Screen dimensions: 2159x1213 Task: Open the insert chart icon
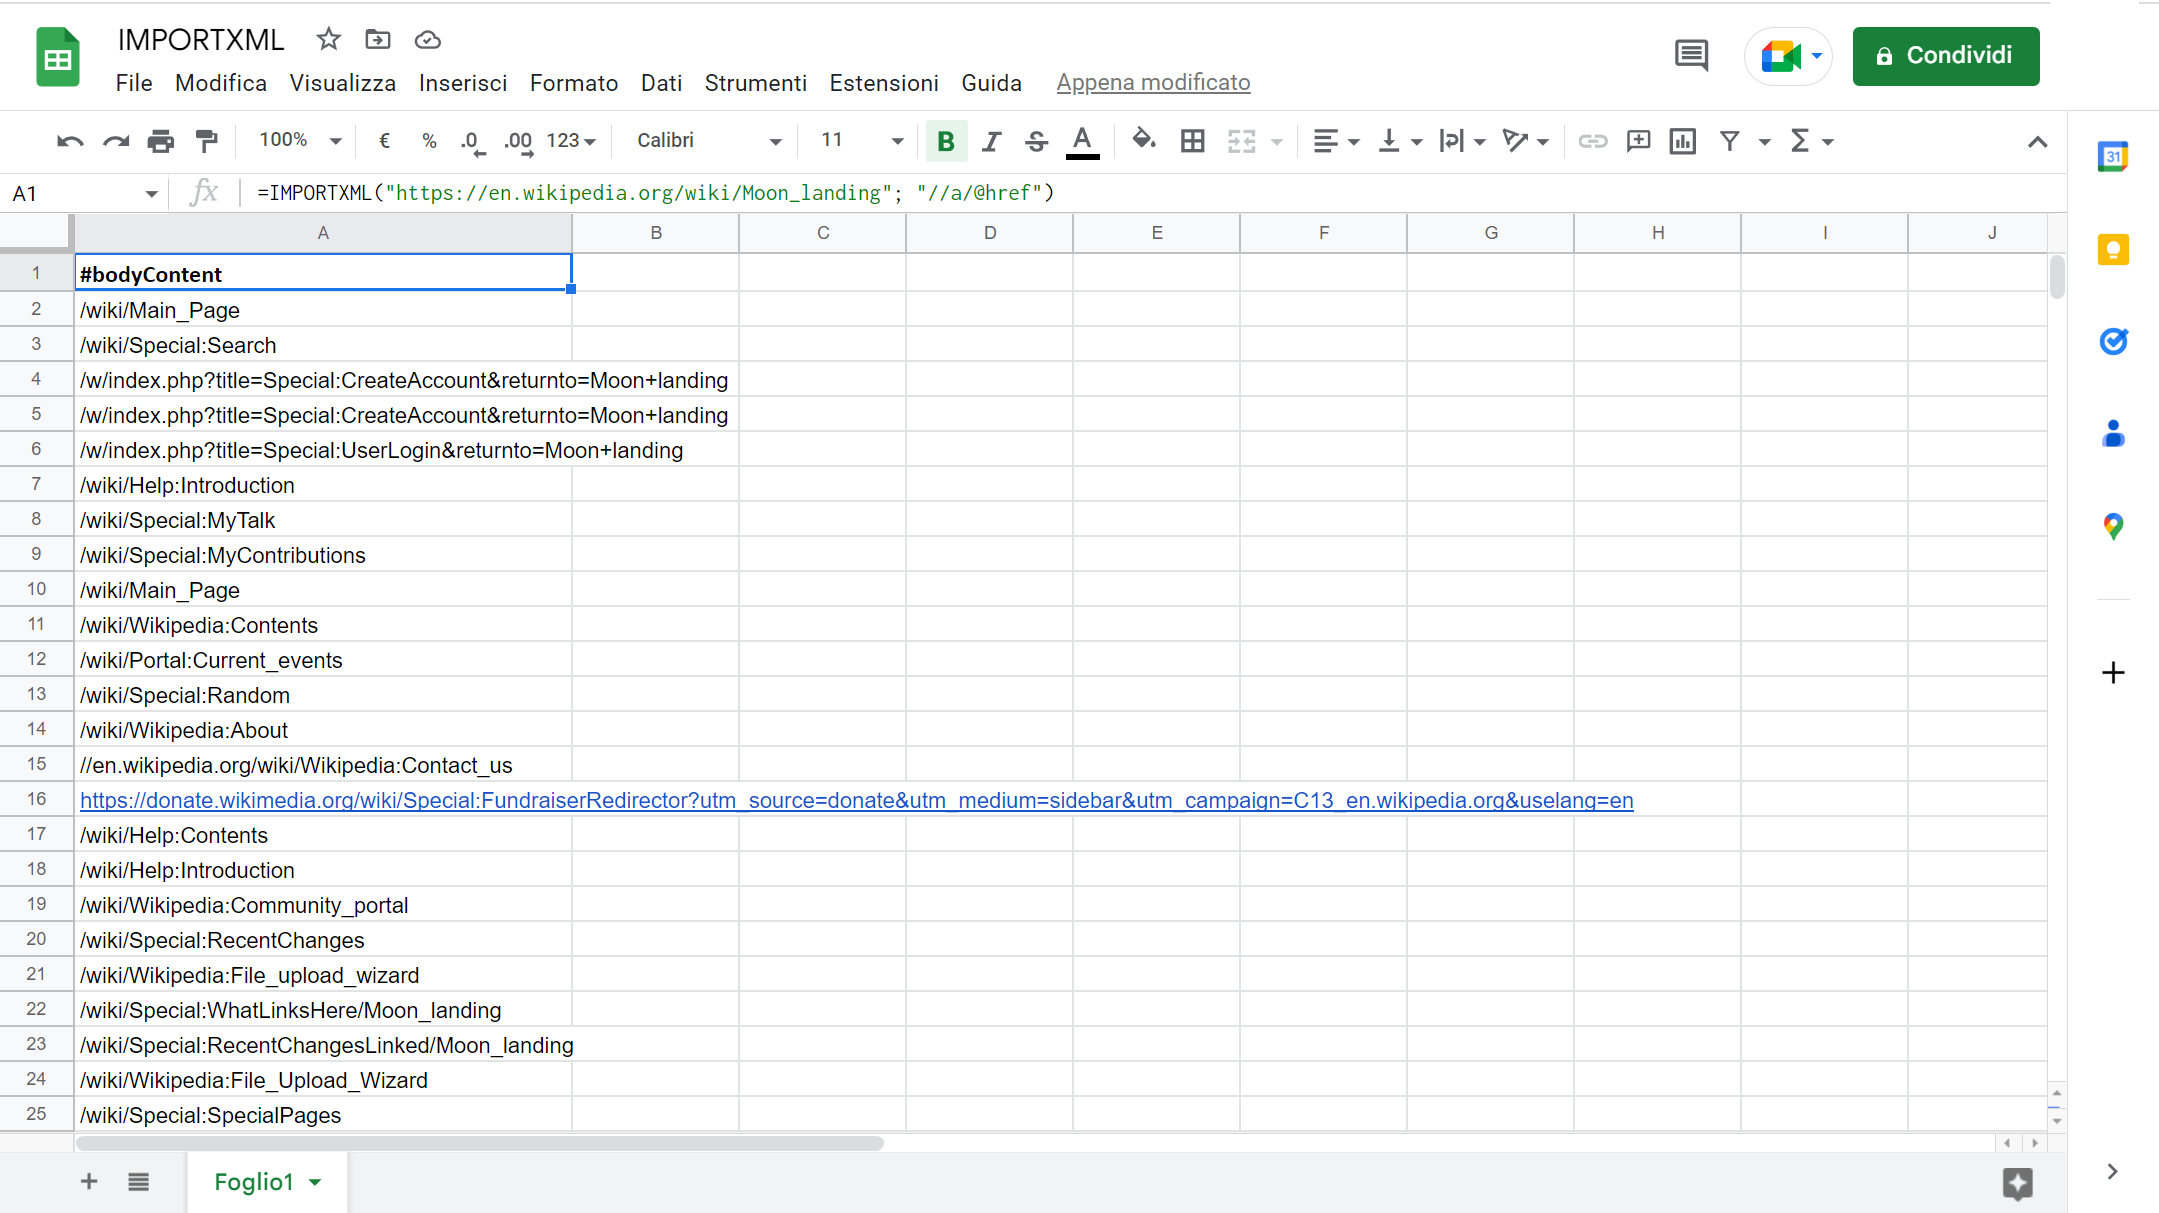[x=1682, y=141]
